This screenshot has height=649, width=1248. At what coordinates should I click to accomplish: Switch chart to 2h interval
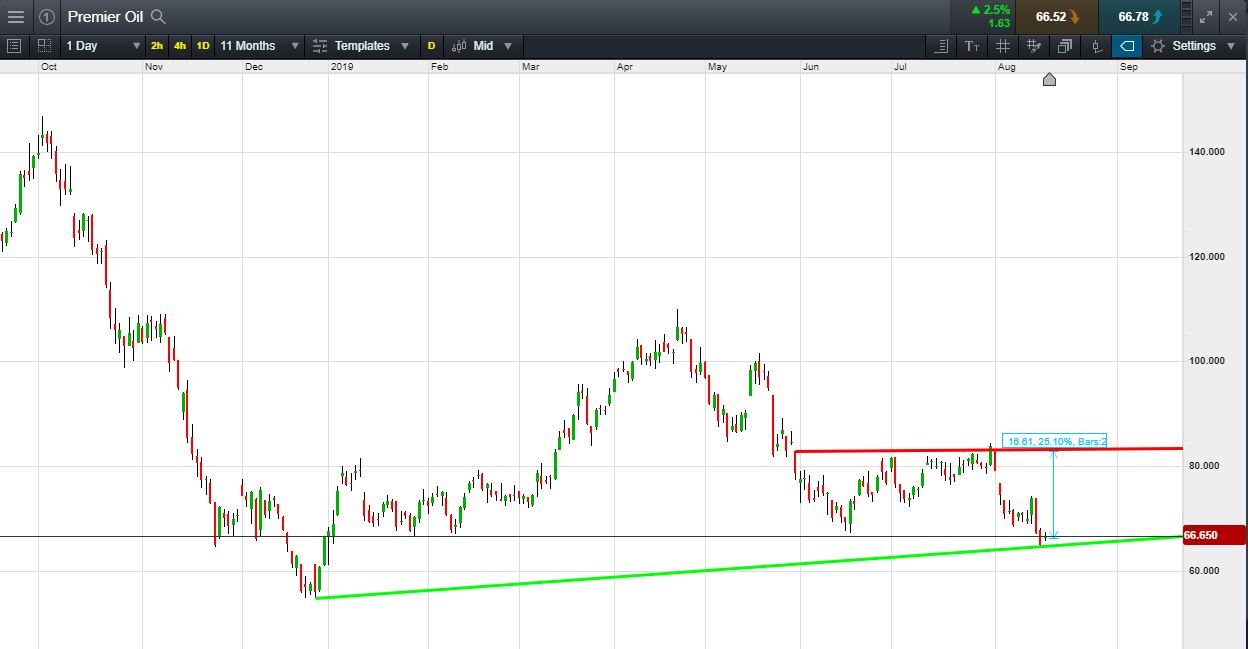[x=158, y=46]
